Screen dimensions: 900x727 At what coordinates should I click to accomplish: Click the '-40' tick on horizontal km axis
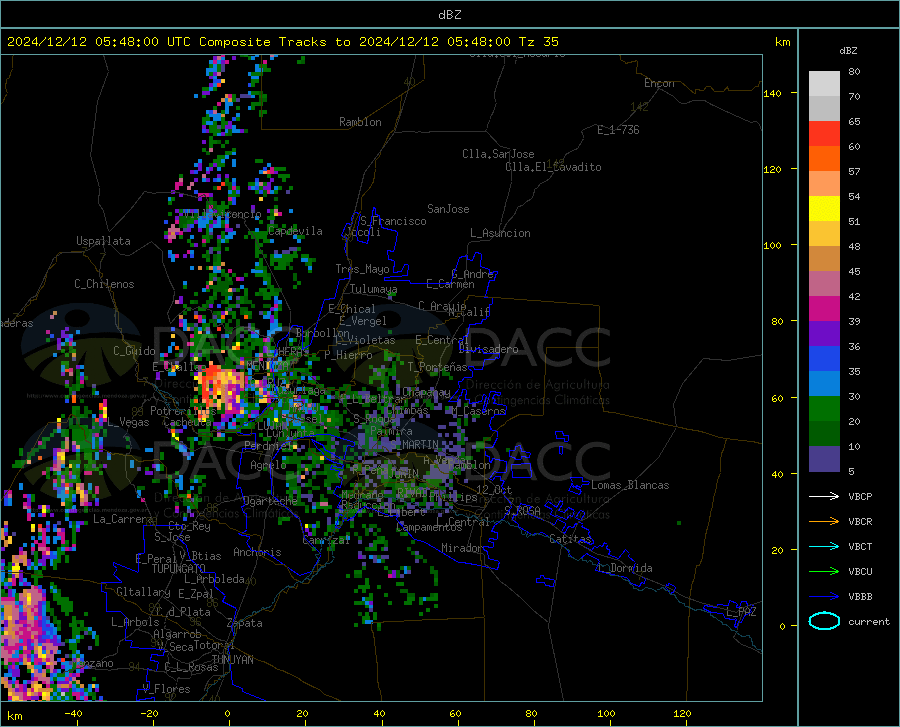[x=73, y=714]
